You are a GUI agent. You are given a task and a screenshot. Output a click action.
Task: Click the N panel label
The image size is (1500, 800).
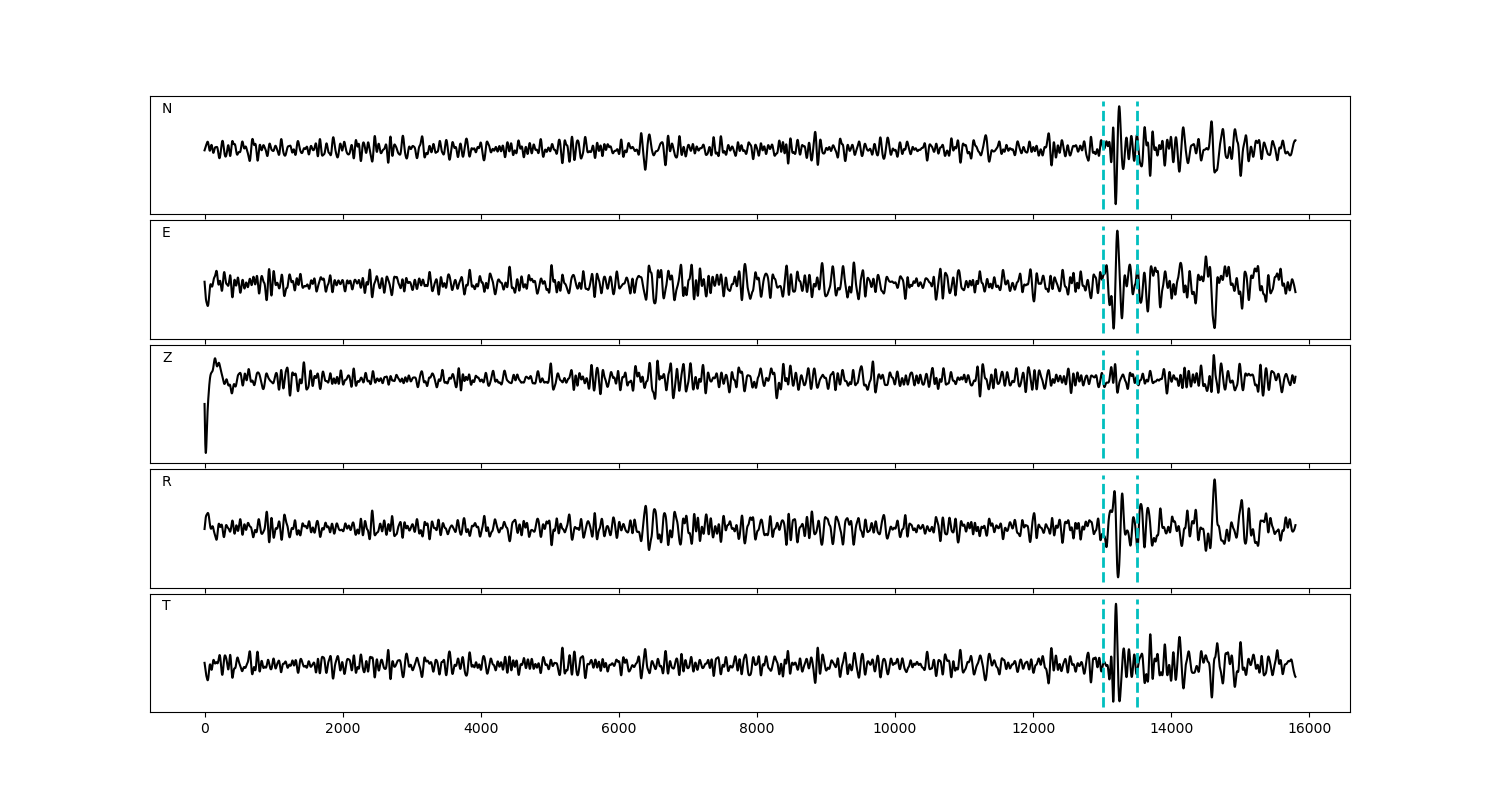[x=167, y=109]
